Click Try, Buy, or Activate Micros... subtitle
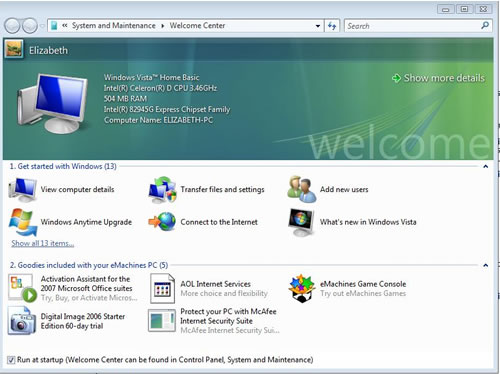 tap(89, 298)
